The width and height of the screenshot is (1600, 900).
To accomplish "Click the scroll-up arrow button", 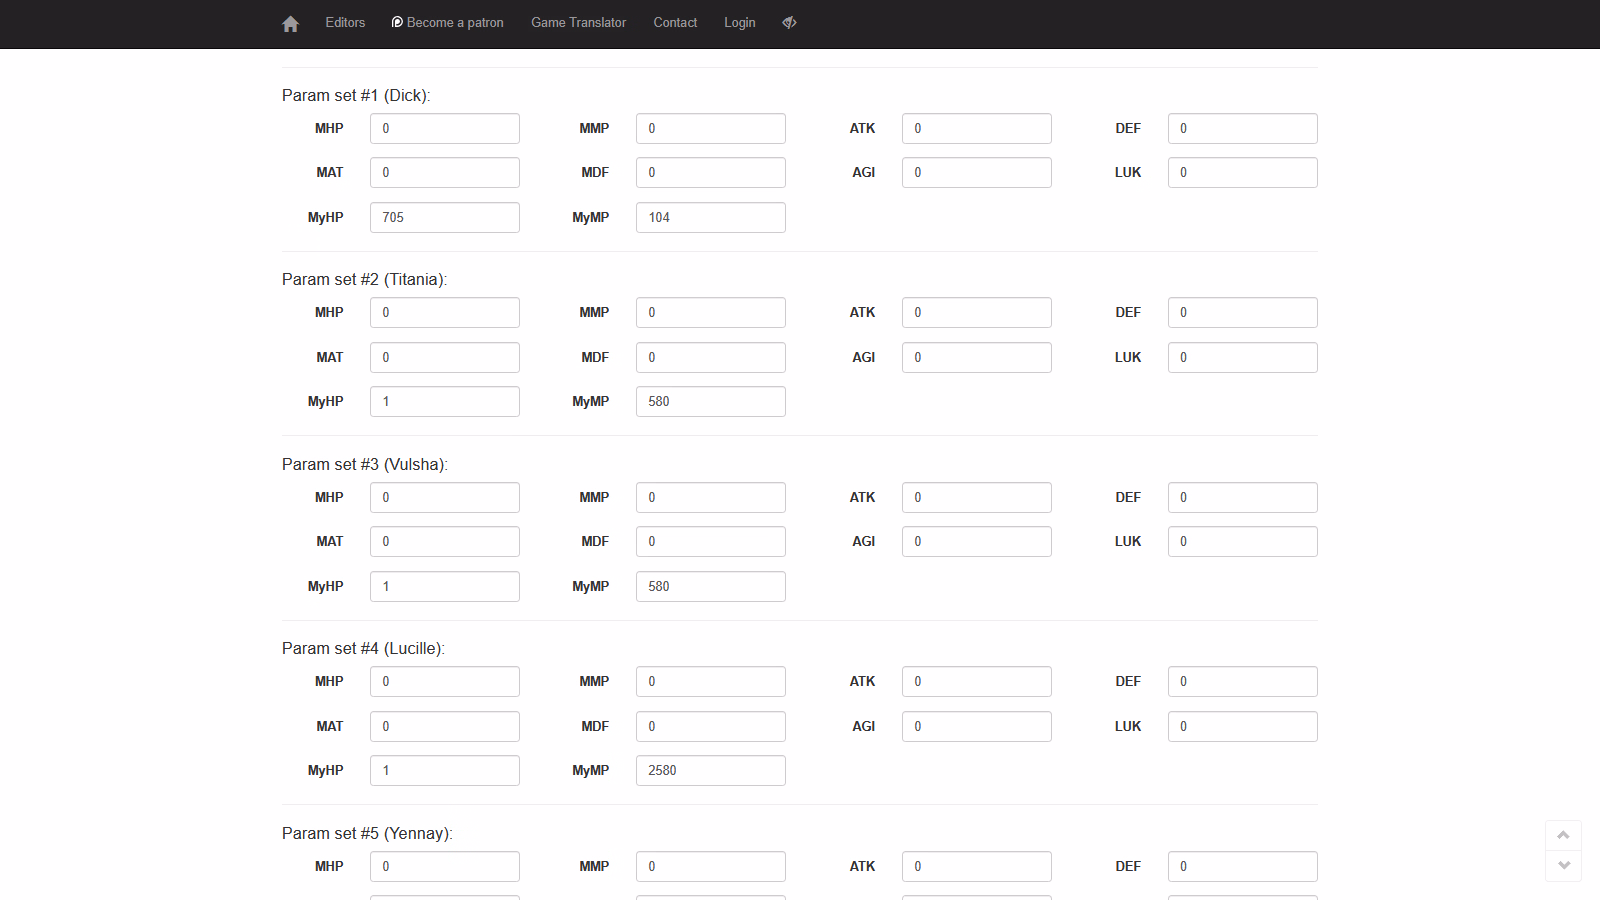I will pos(1563,835).
